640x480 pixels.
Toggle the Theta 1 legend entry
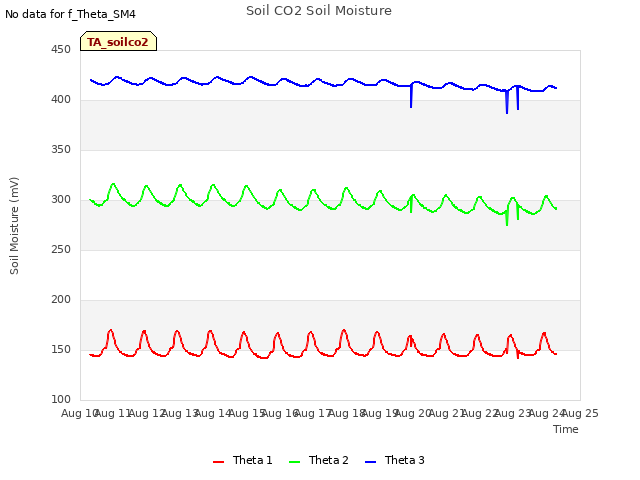click(242, 460)
